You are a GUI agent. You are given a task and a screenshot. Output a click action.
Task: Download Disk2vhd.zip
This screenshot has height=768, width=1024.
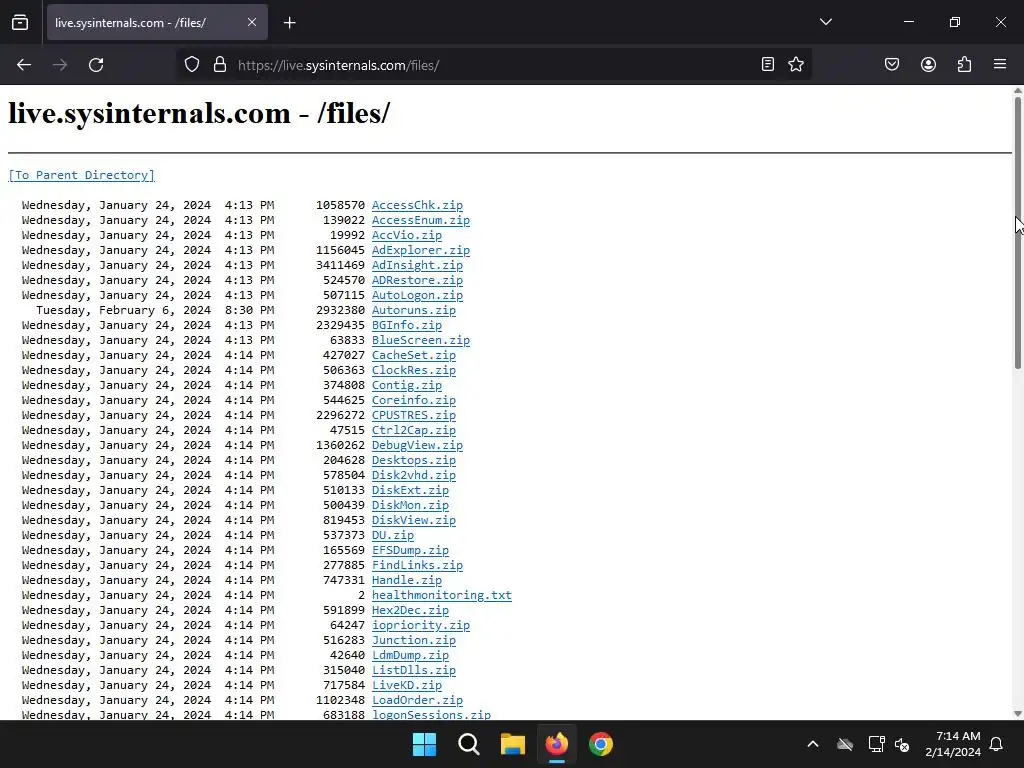(413, 475)
